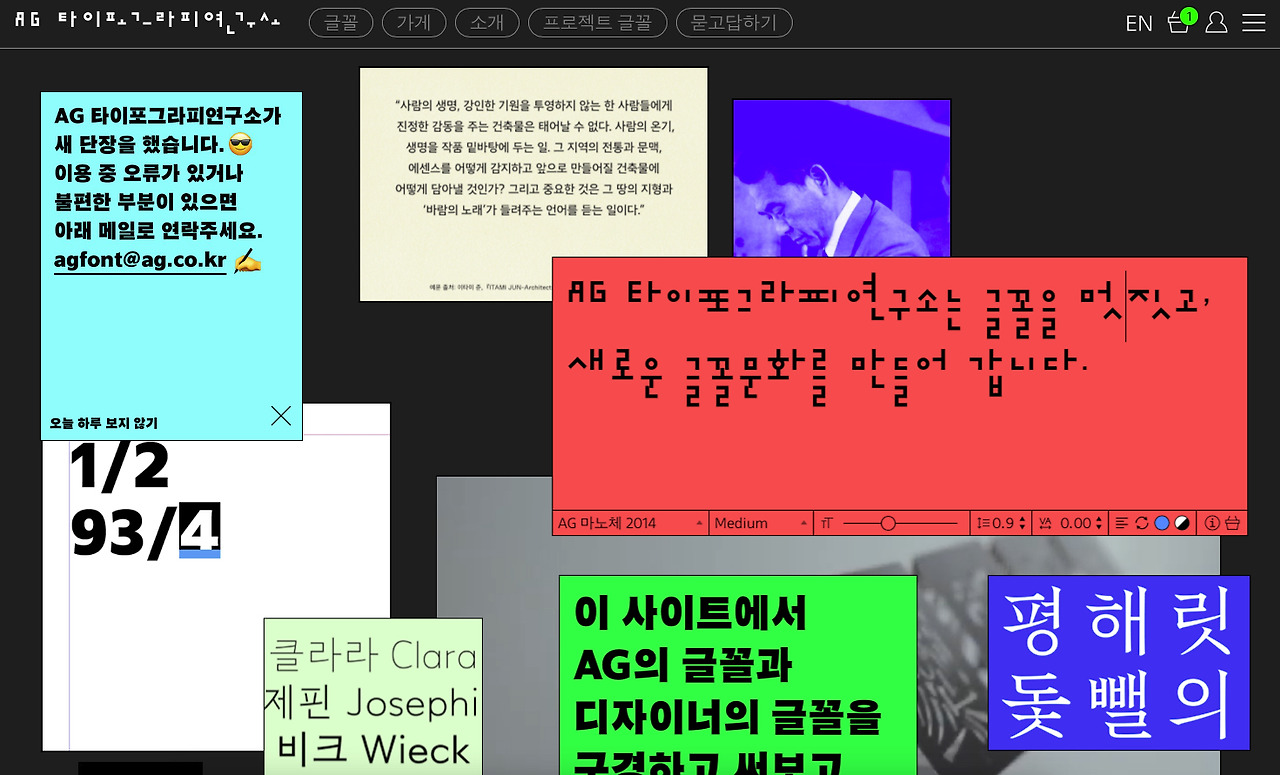
Task: Toggle the half-filled invert circle icon
Action: [1181, 522]
